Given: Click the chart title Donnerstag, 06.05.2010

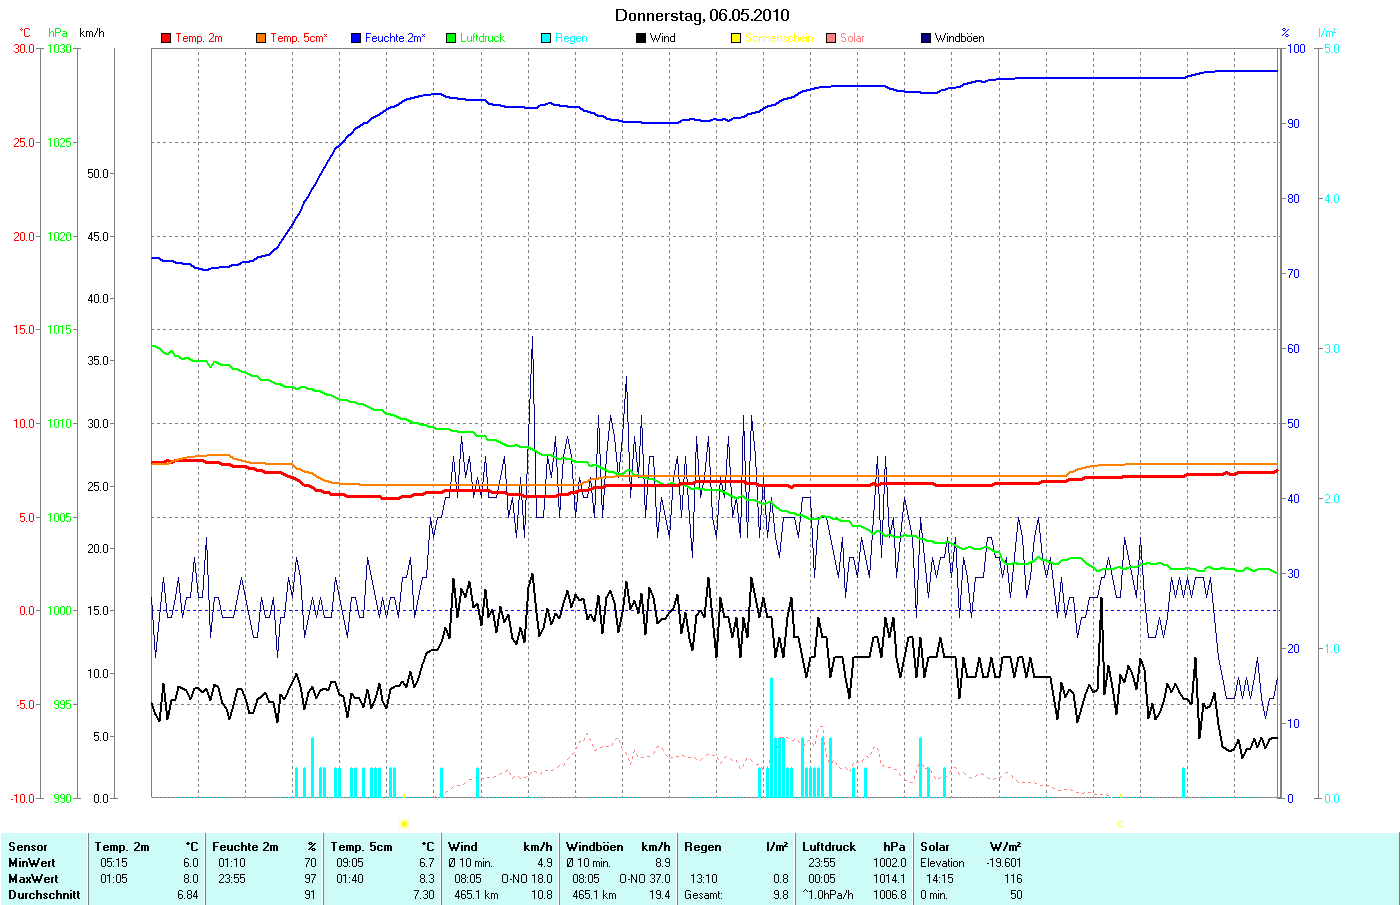Looking at the screenshot, I should click(701, 15).
